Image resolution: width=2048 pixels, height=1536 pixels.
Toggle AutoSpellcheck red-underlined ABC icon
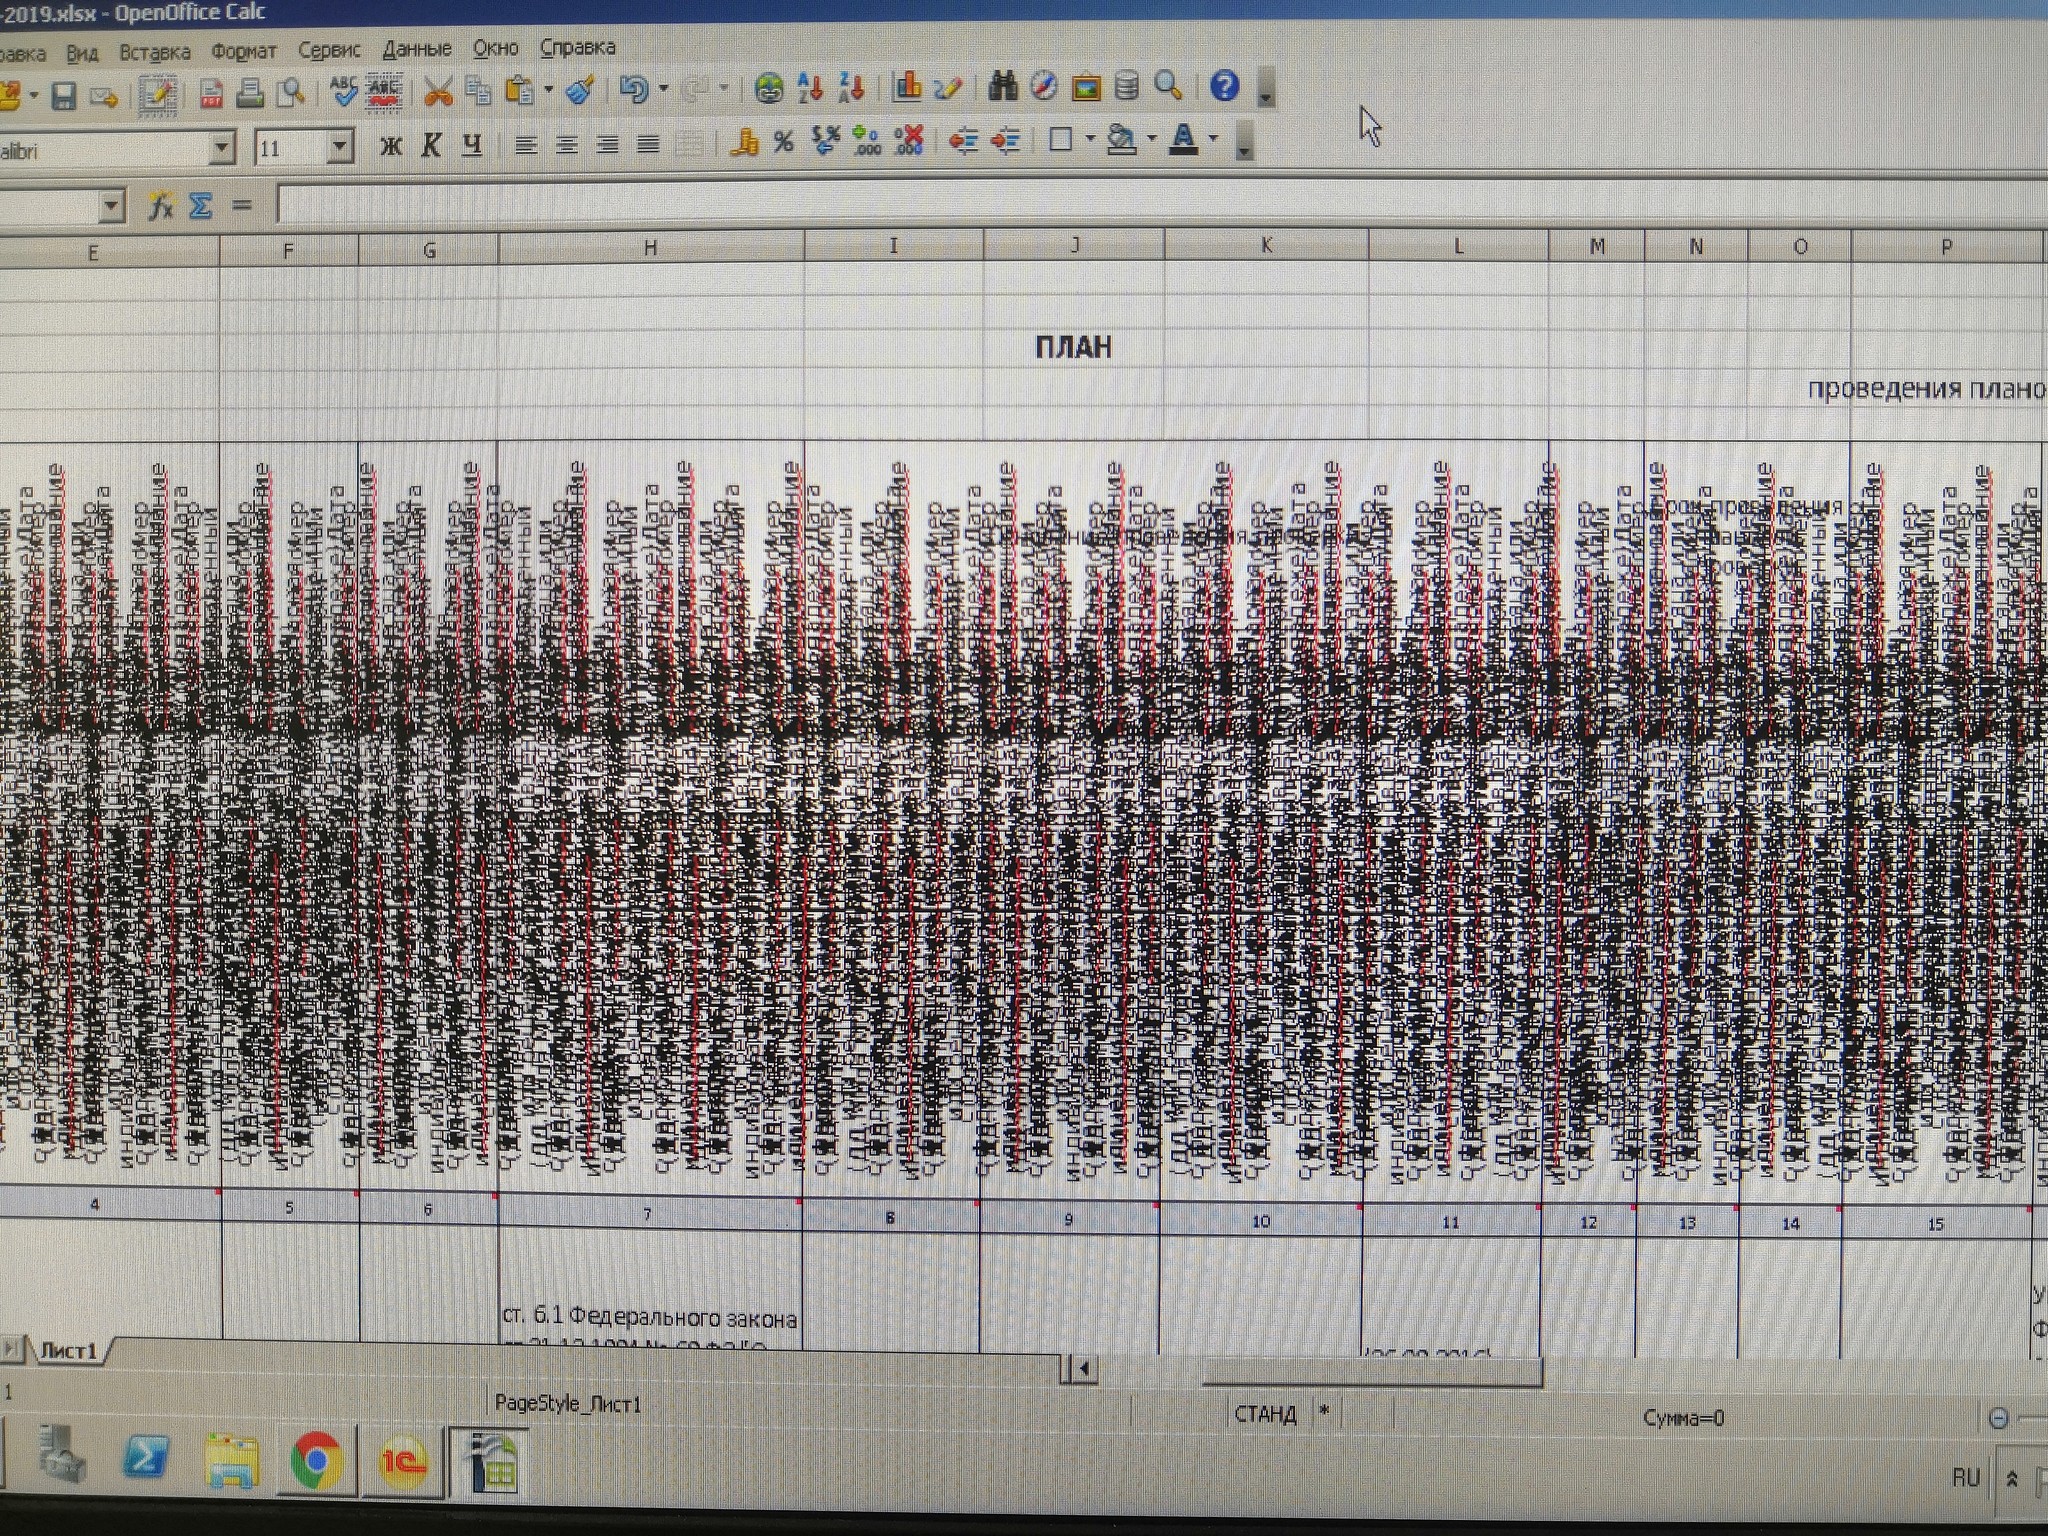(x=384, y=92)
